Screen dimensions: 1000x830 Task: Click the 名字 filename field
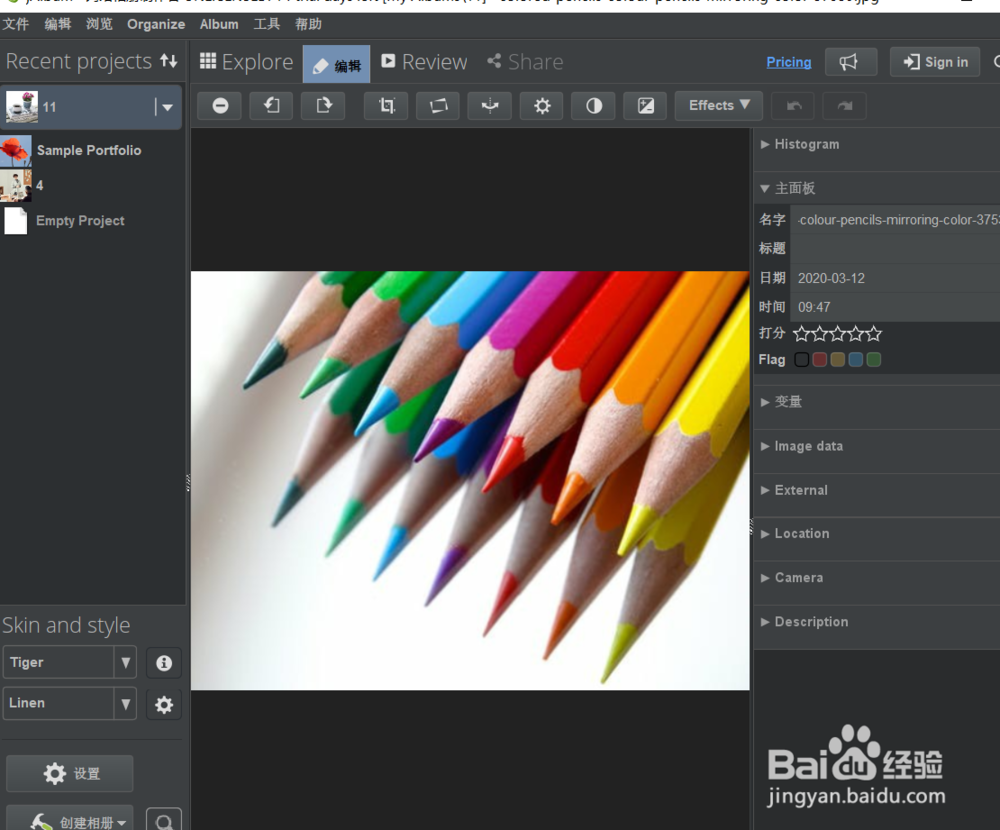[x=895, y=219]
